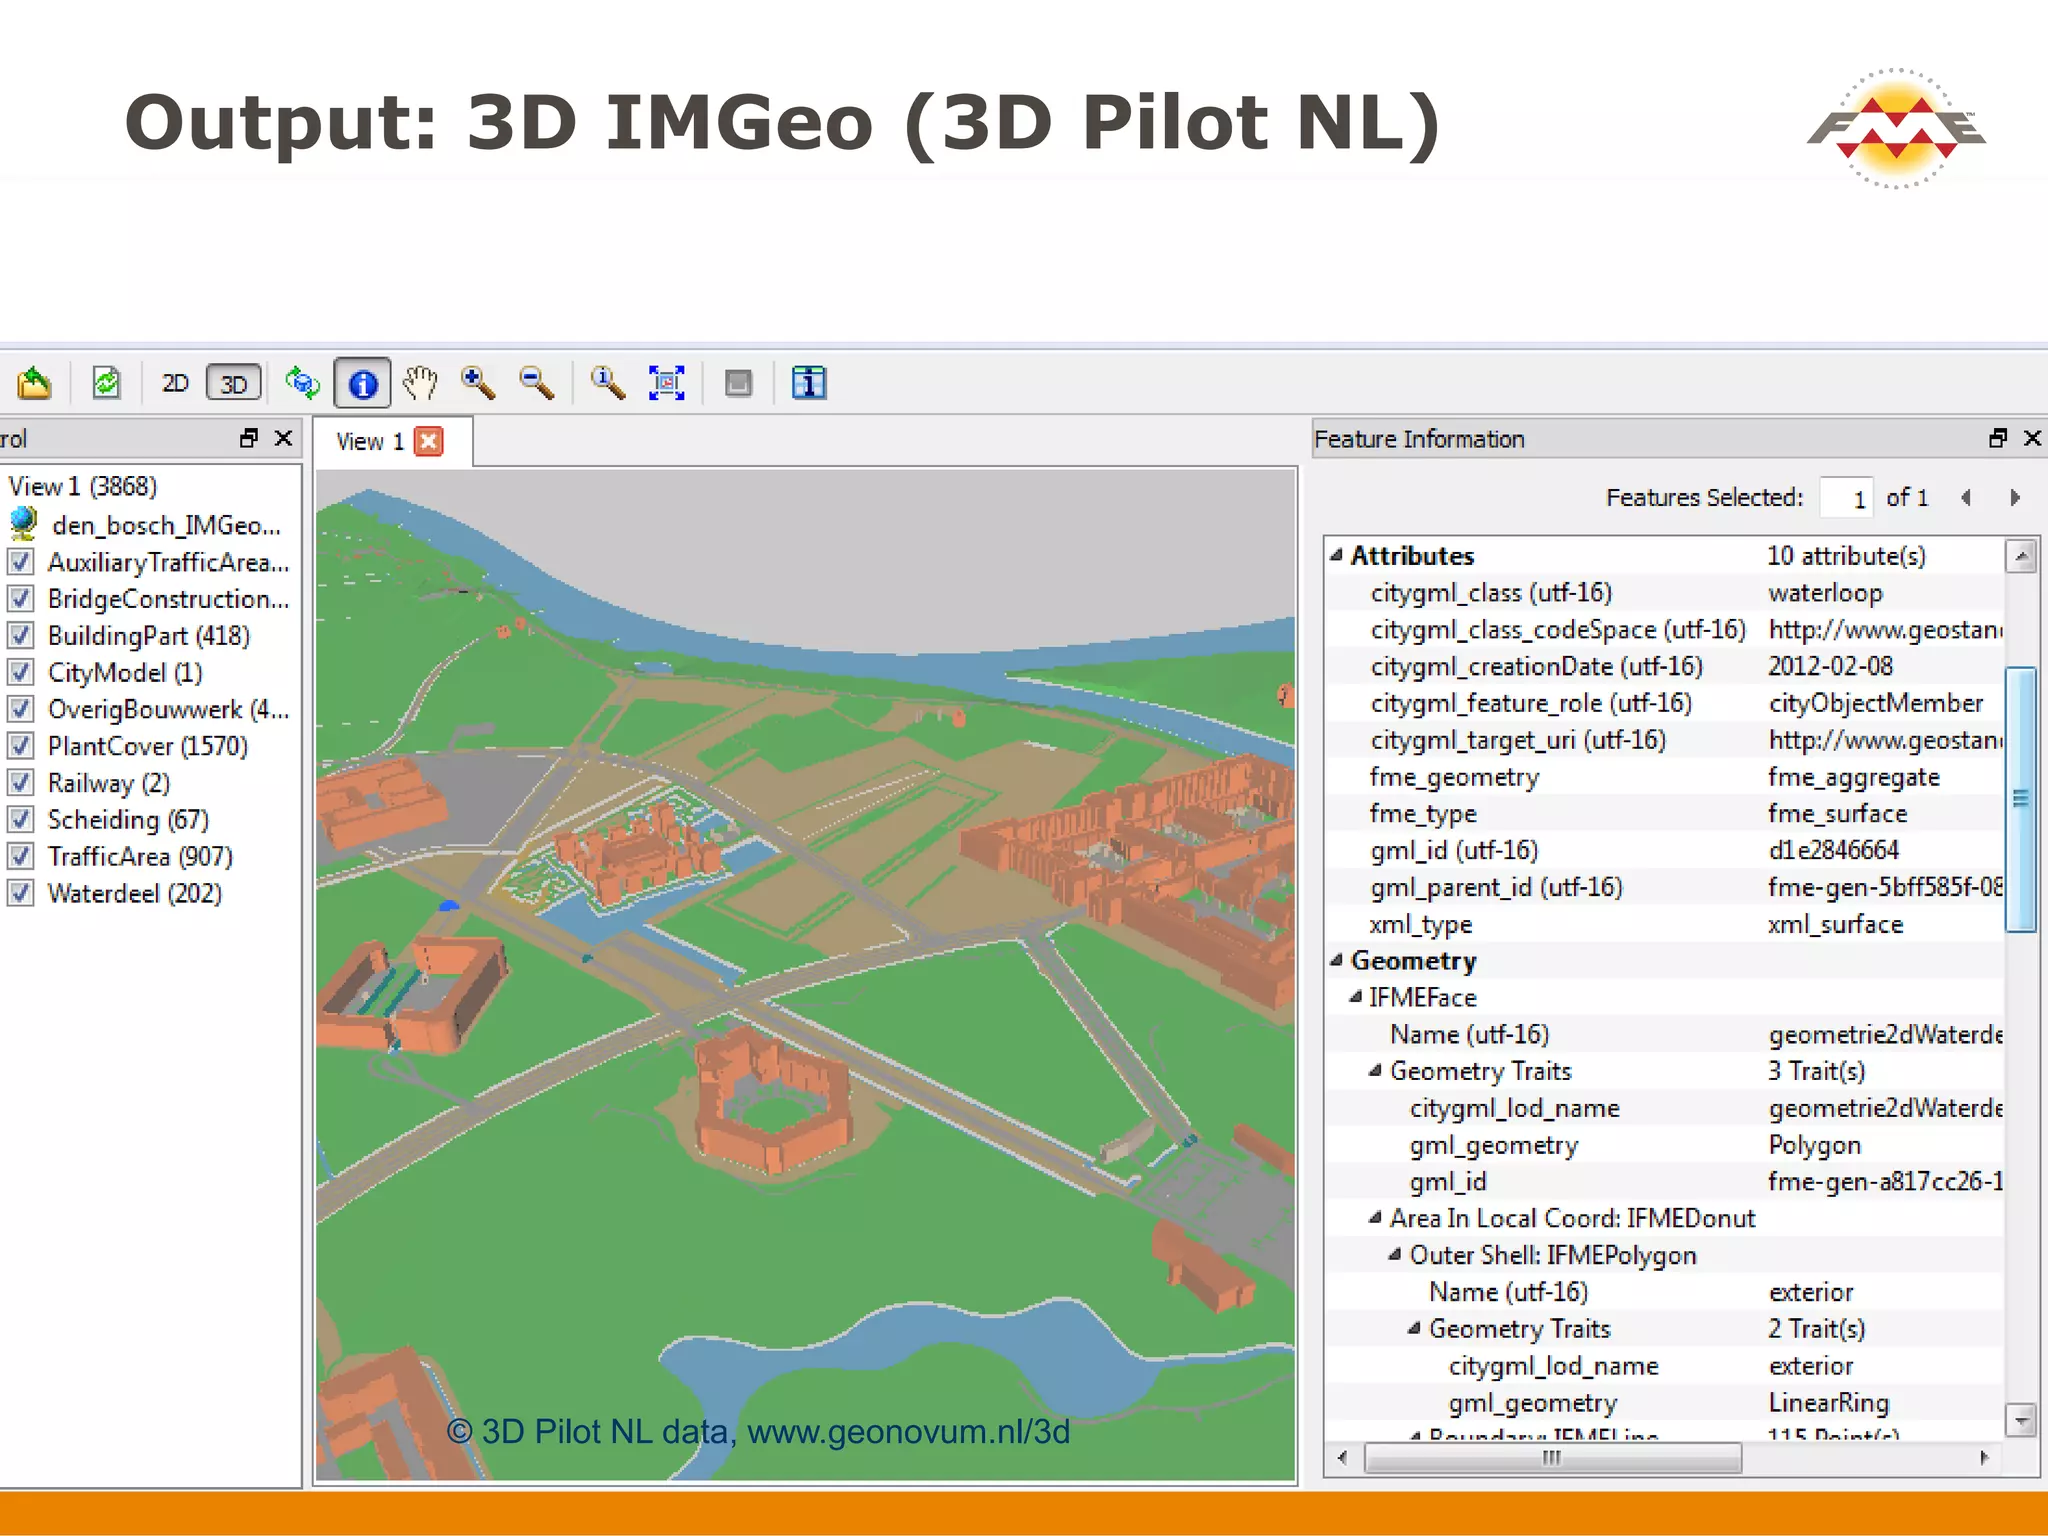Toggle BuildingPart (418) layer checkbox
Viewport: 2048px width, 1536px height.
pos(21,635)
